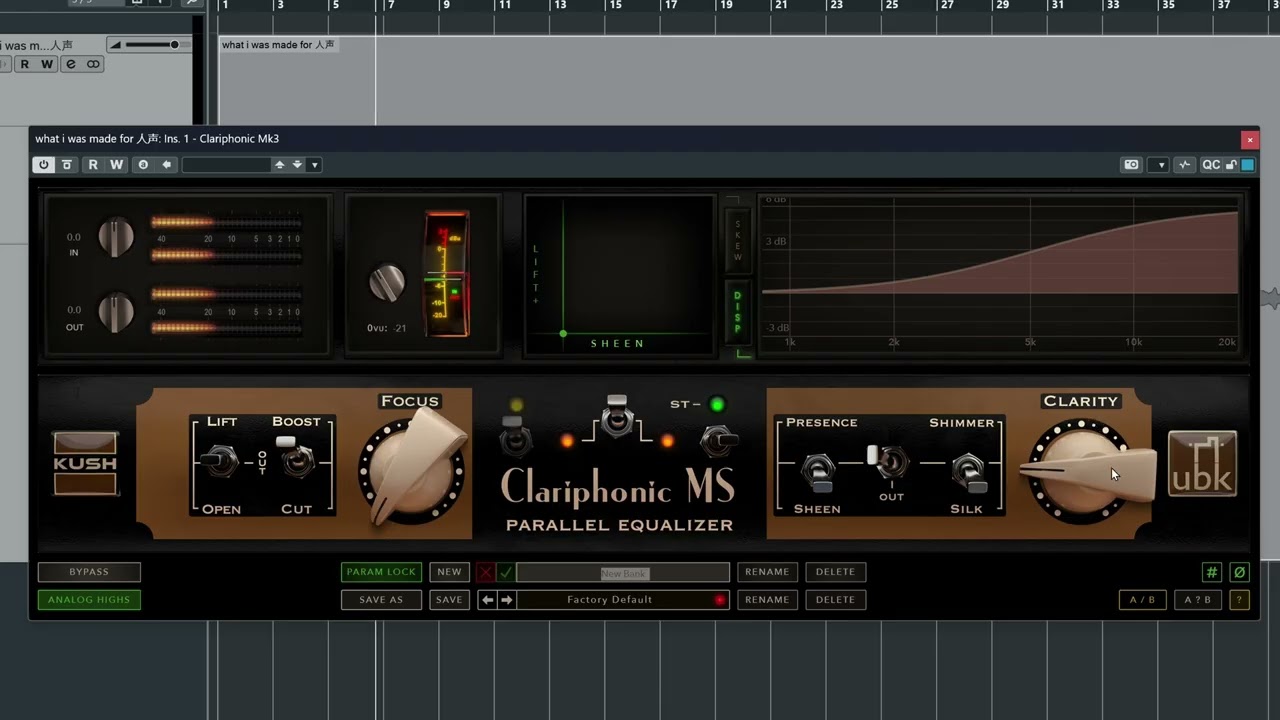1280x720 pixels.
Task: Enable Write automation (W) in plugin header
Action: 116,165
